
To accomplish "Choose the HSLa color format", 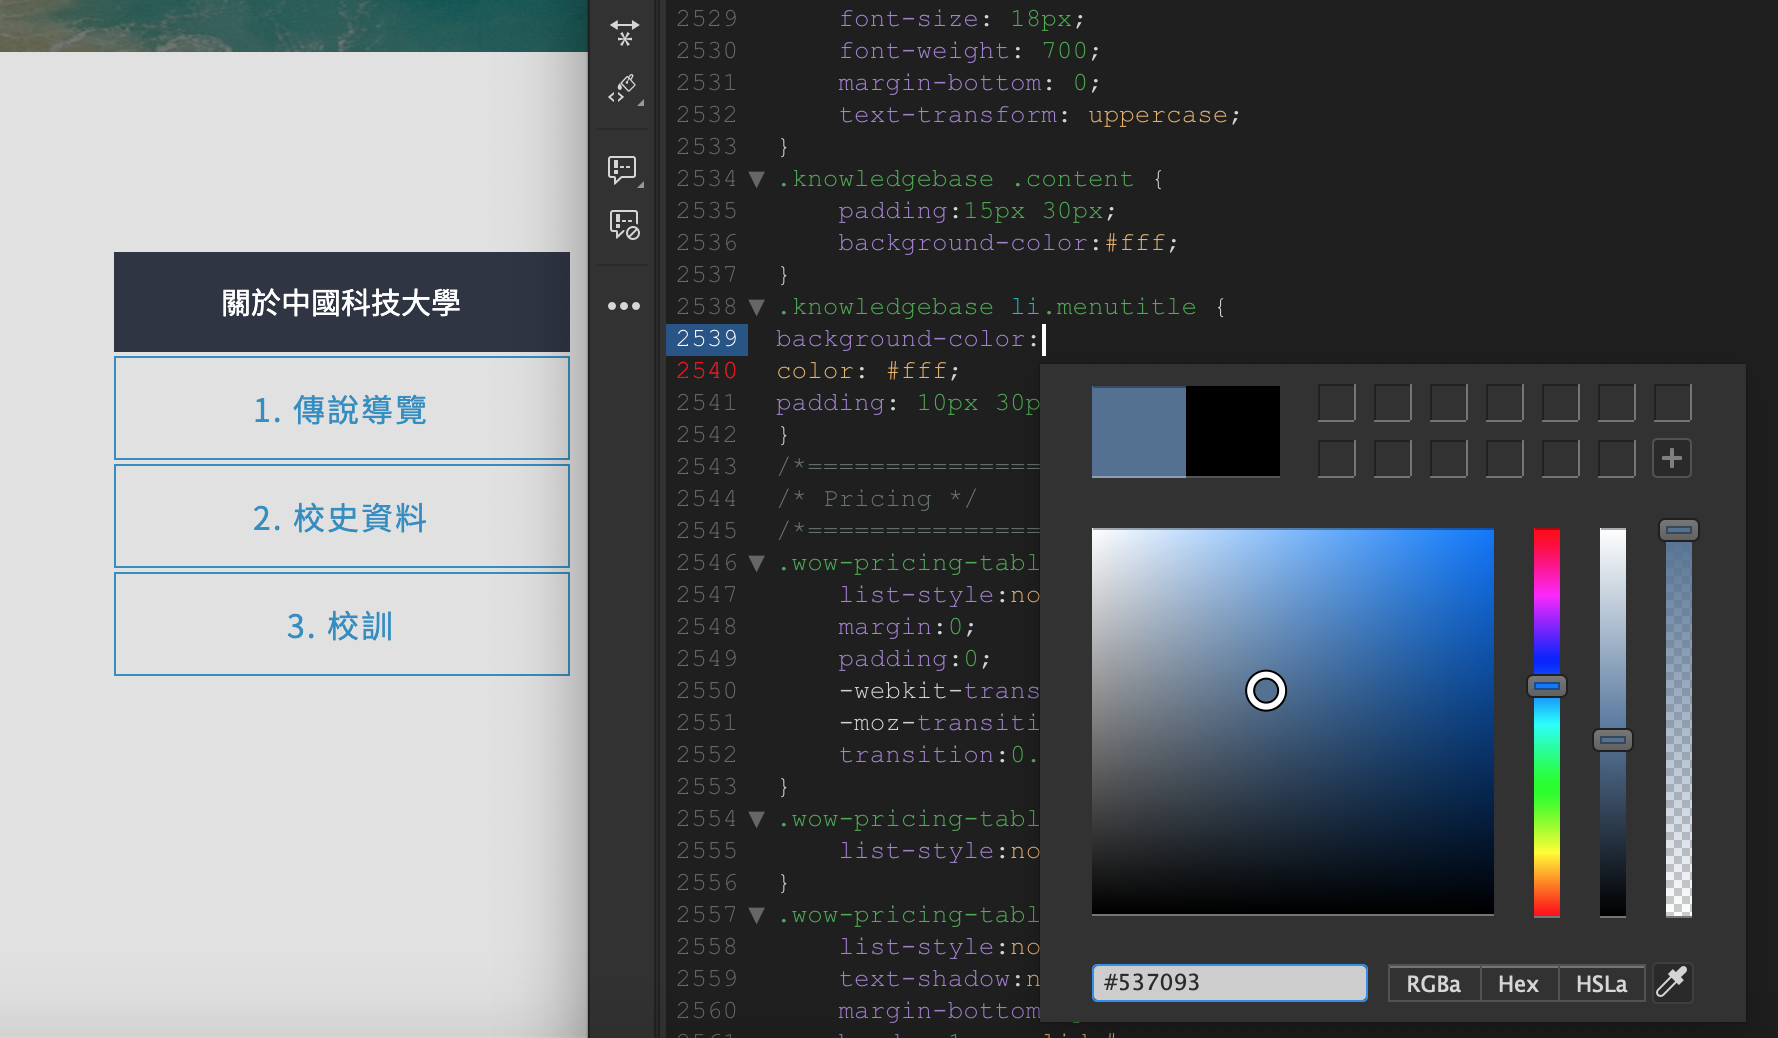I will click(x=1601, y=984).
